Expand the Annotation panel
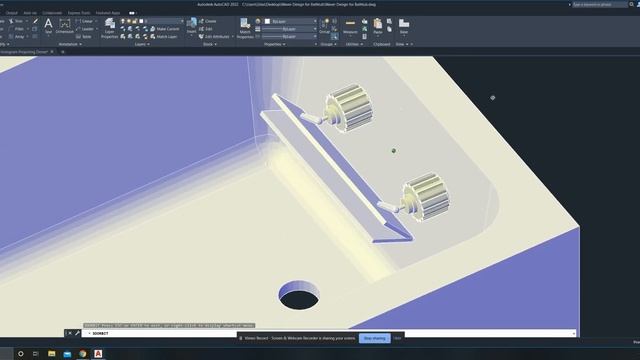Image resolution: width=640 pixels, height=360 pixels. tap(70, 44)
